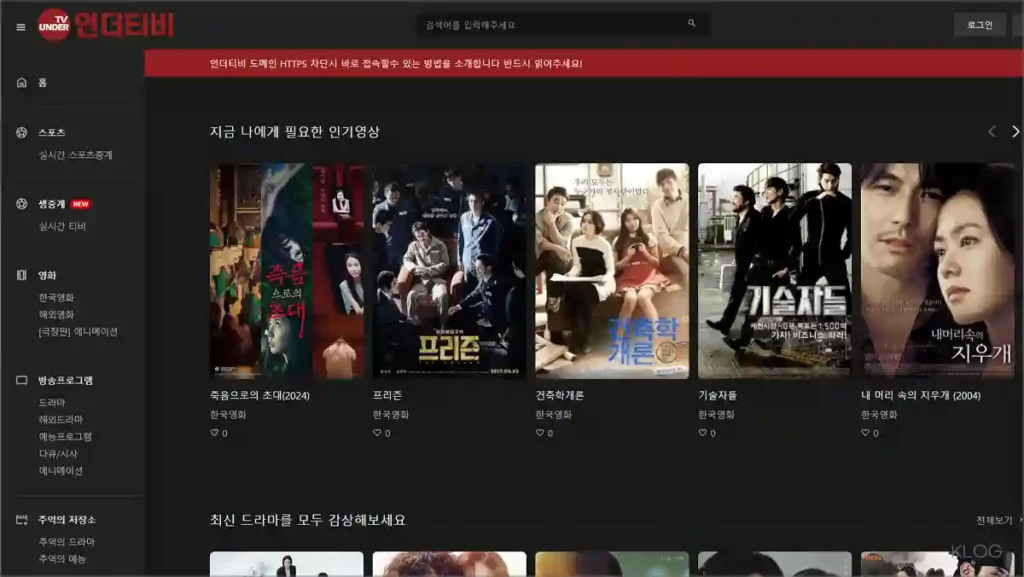Go to next popular videos arrow

[1015, 131]
